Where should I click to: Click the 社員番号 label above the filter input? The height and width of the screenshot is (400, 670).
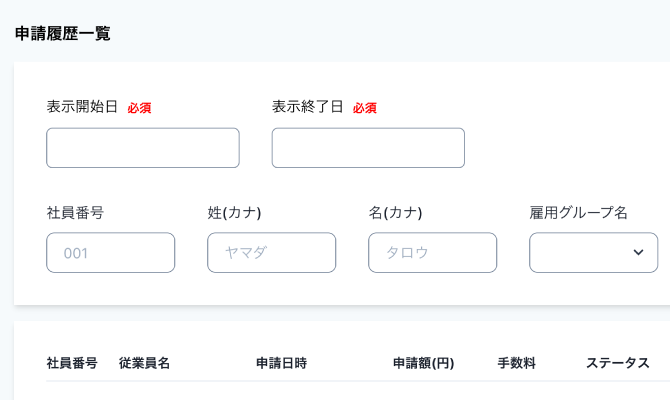[75, 212]
